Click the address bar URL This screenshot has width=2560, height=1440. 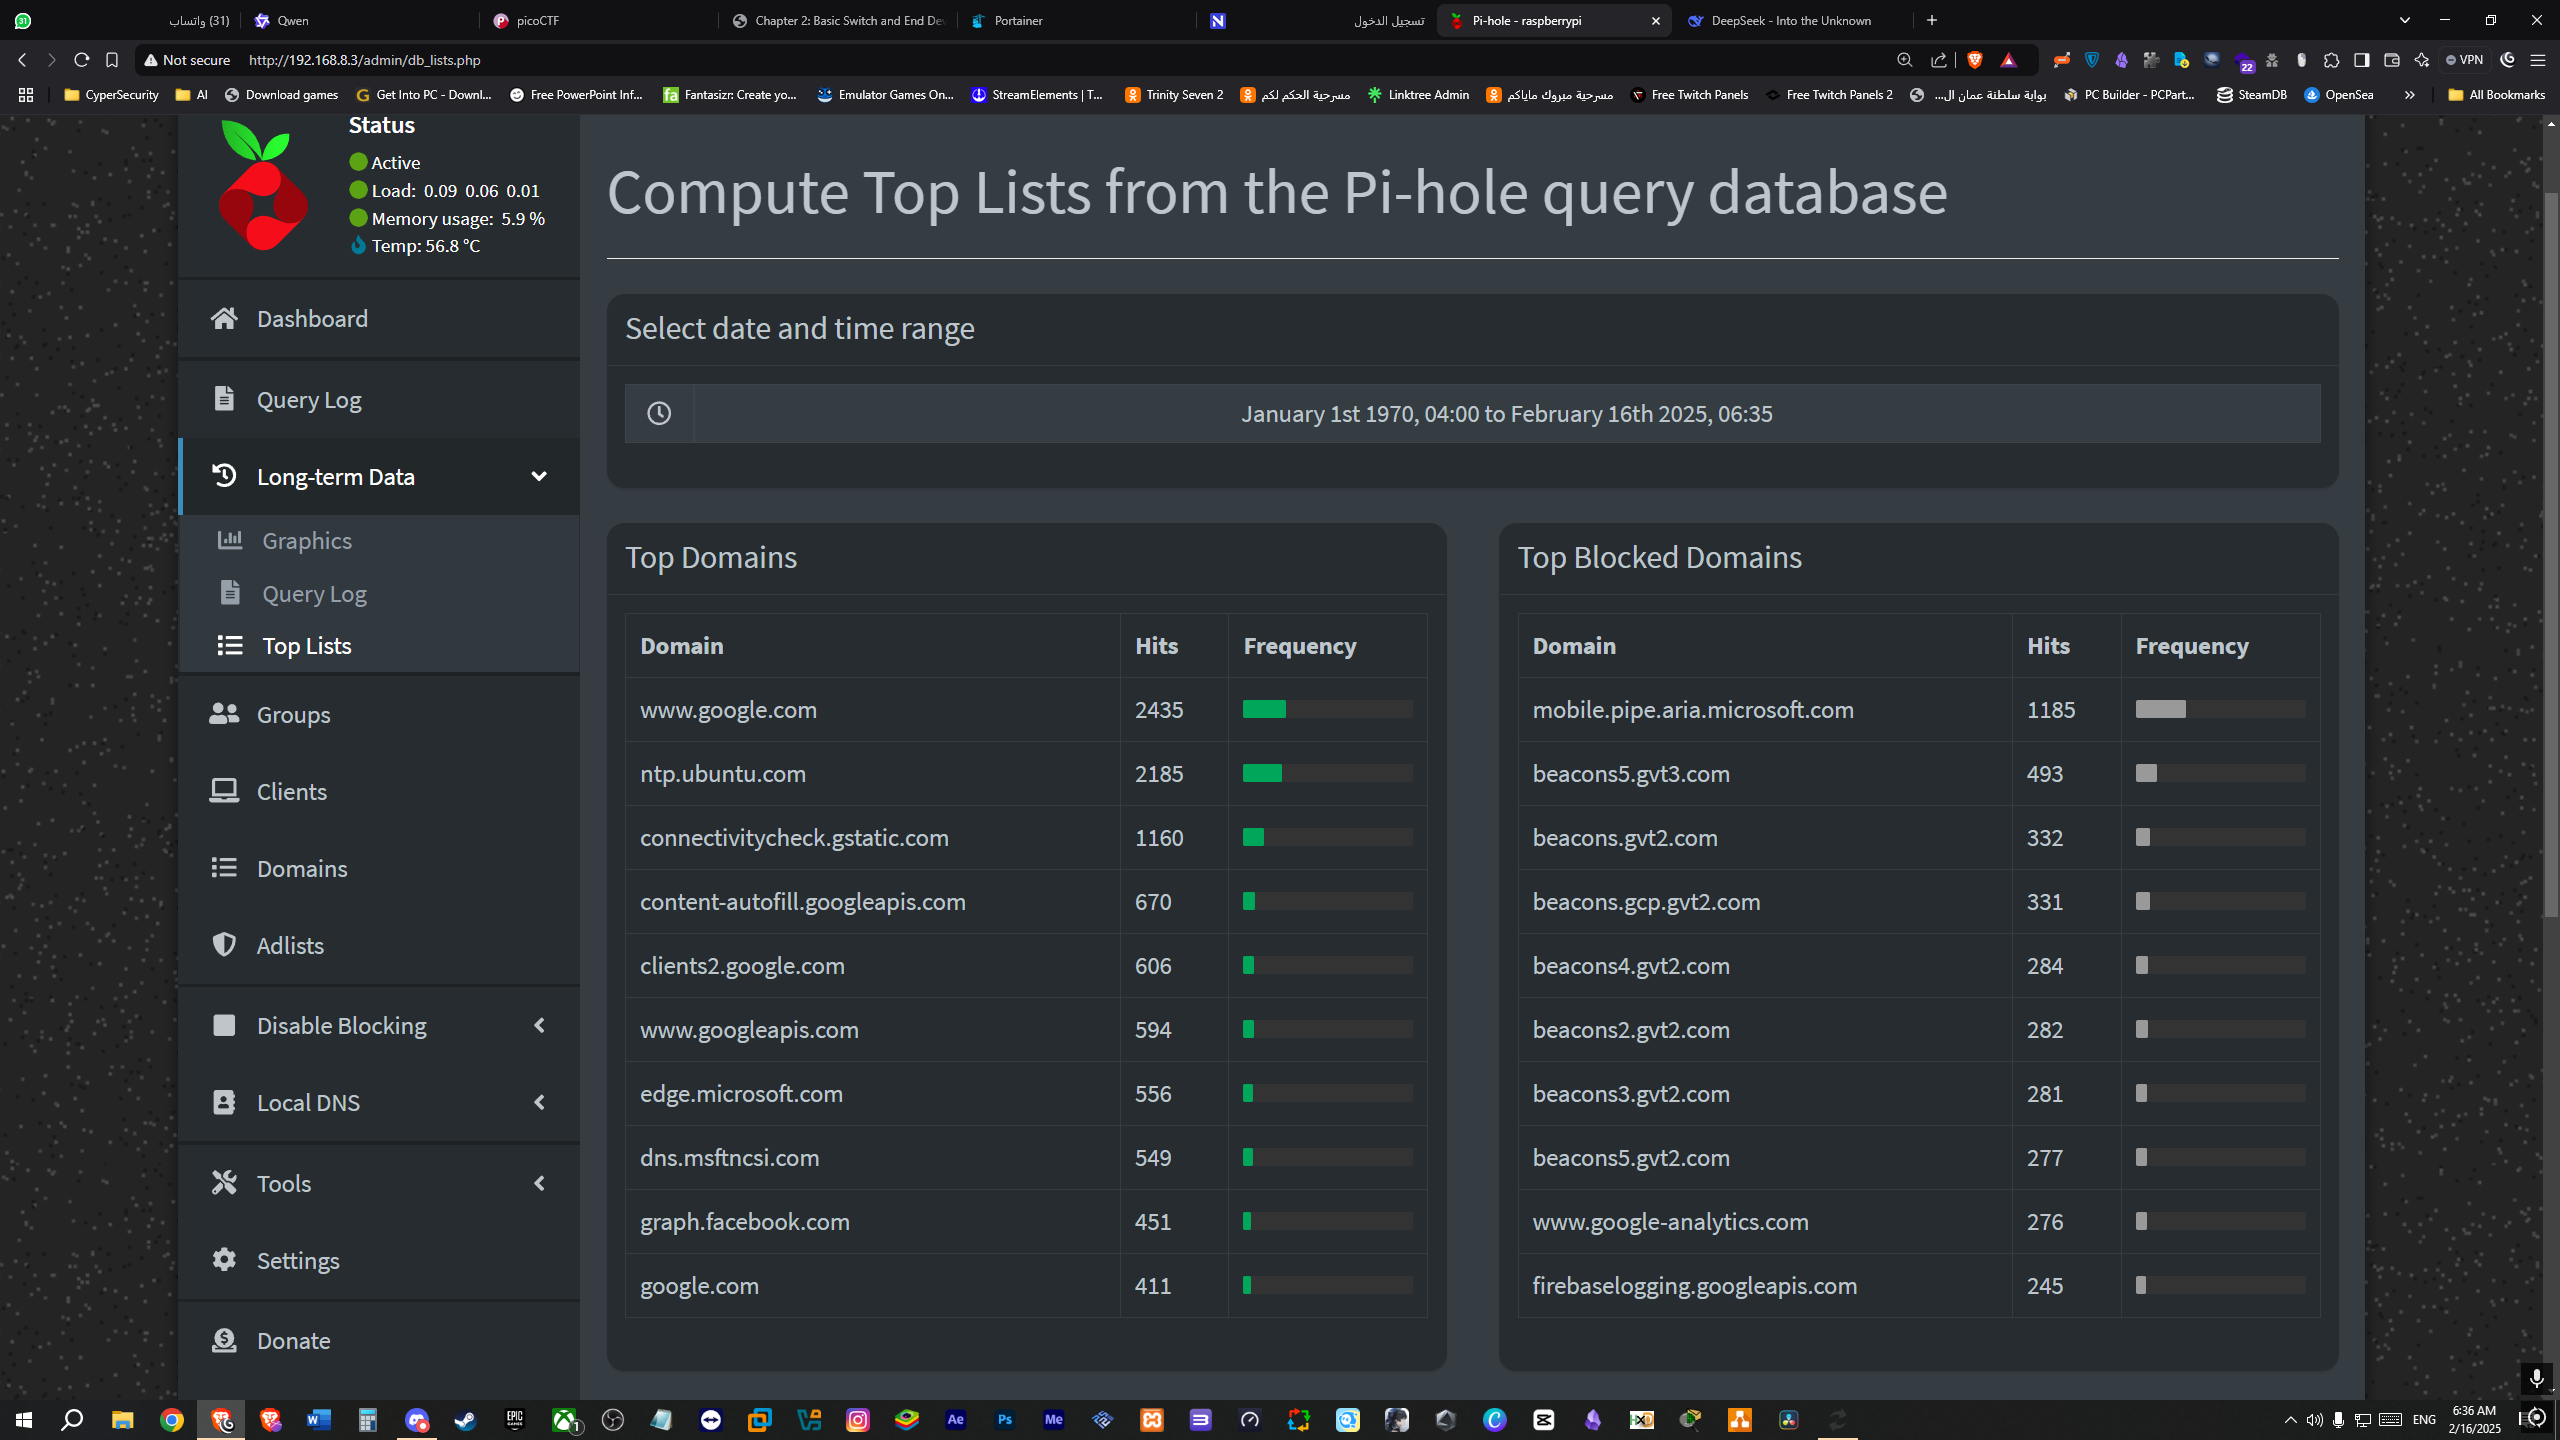pyautogui.click(x=364, y=60)
